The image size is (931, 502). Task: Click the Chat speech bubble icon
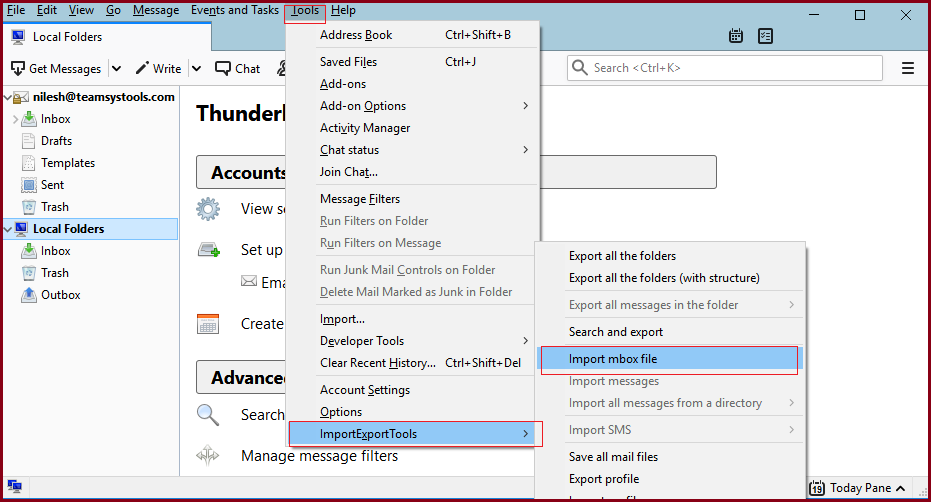coord(223,68)
